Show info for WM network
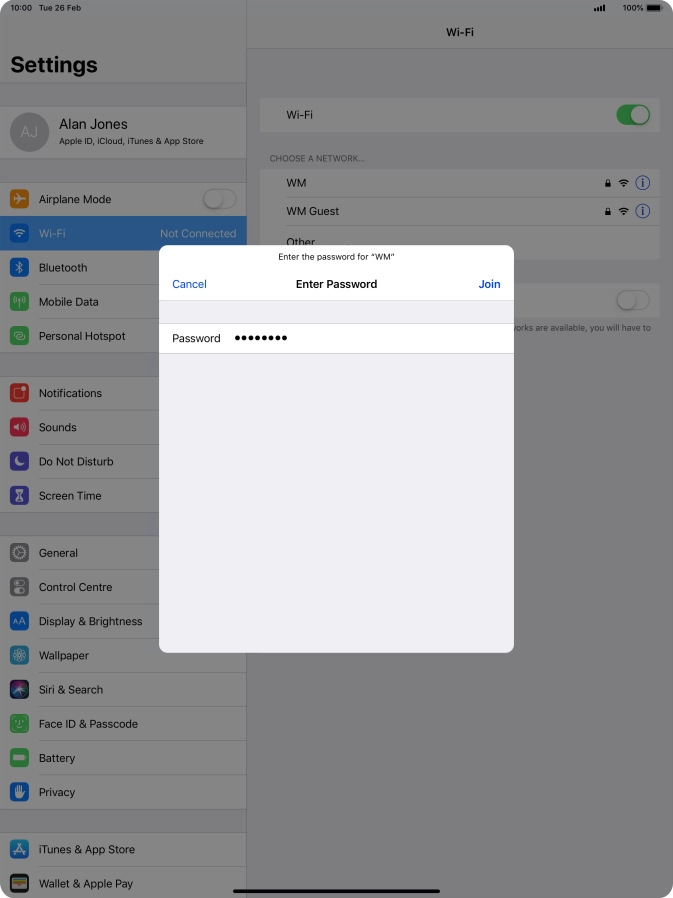This screenshot has height=898, width=673. tap(642, 183)
